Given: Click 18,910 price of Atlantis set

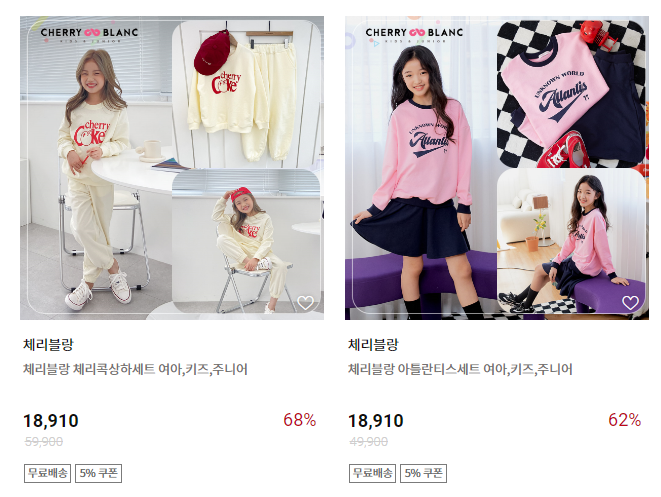Looking at the screenshot, I should [376, 421].
